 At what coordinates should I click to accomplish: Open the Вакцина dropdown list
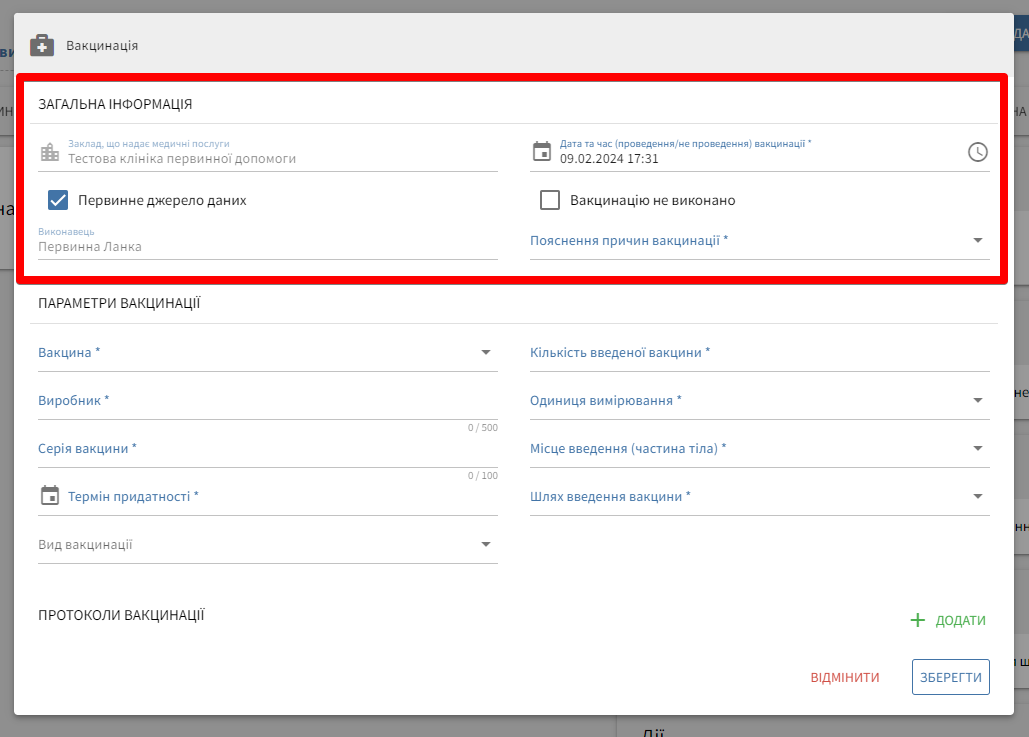[485, 352]
